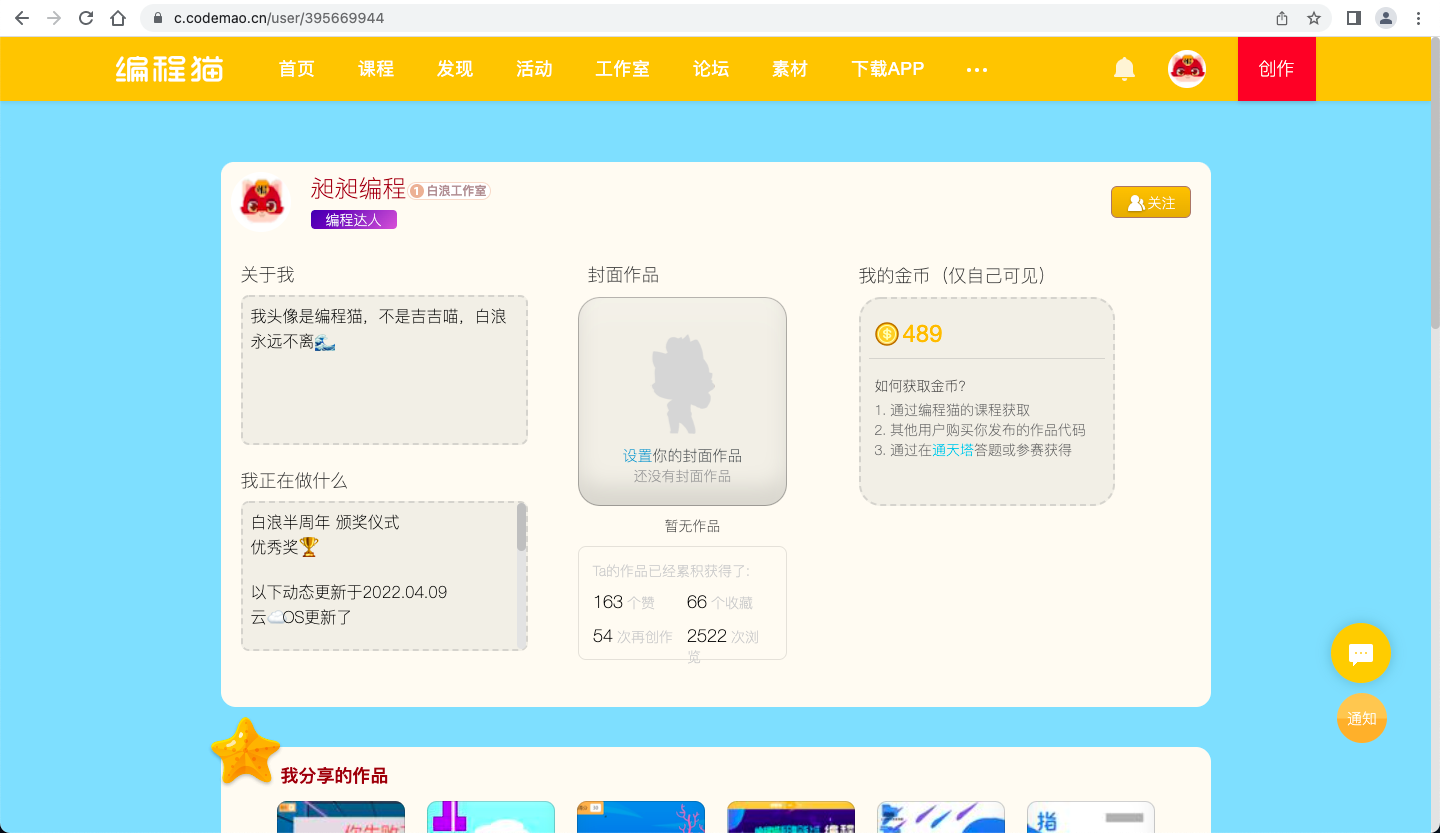Click the 封面作品 heading
Image resolution: width=1440 pixels, height=833 pixels.
click(623, 275)
